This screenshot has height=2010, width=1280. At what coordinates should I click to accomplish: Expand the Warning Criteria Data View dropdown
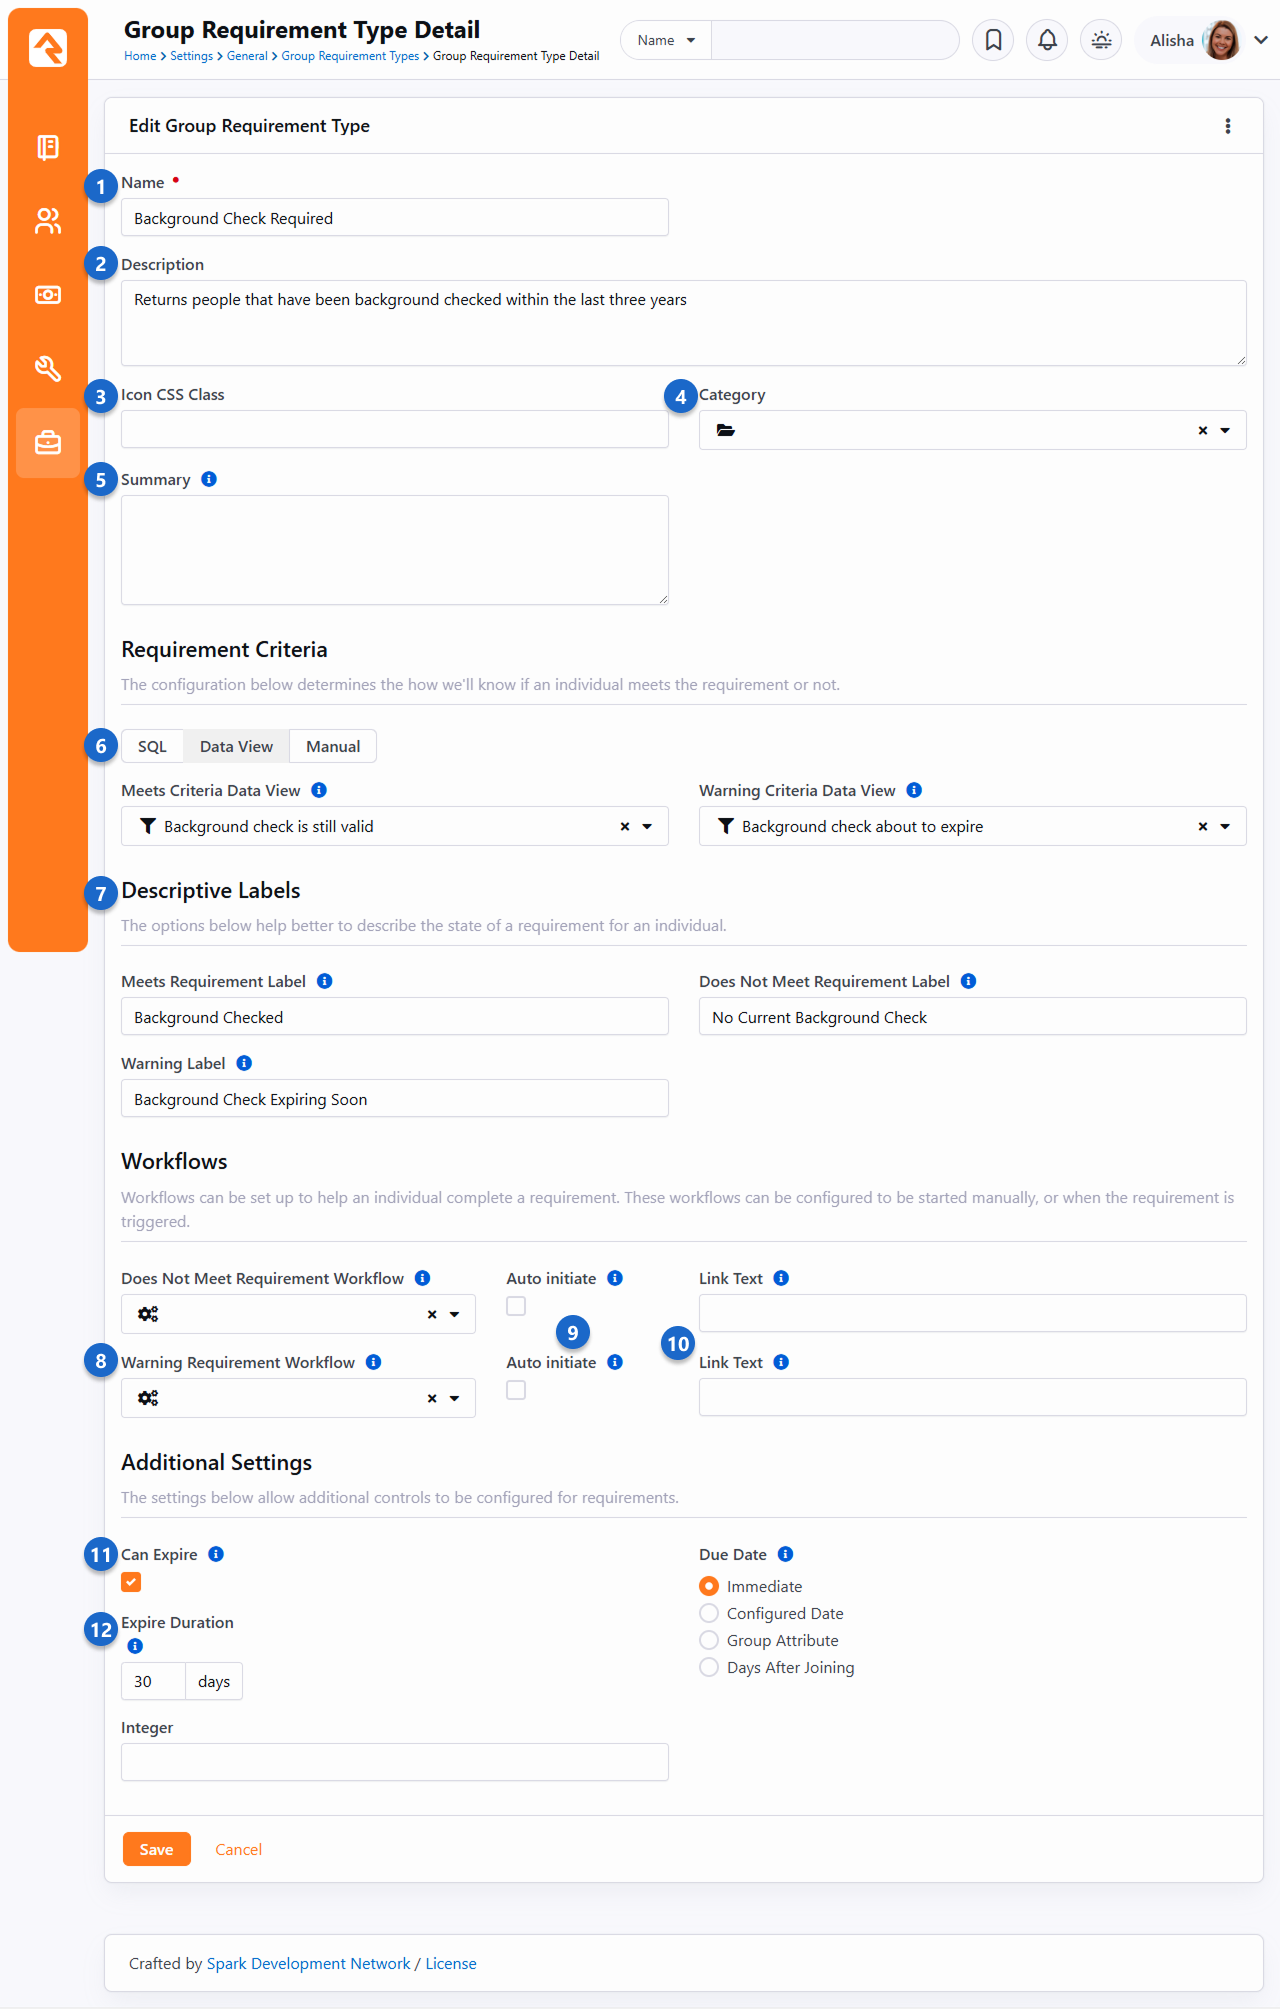click(x=1225, y=826)
